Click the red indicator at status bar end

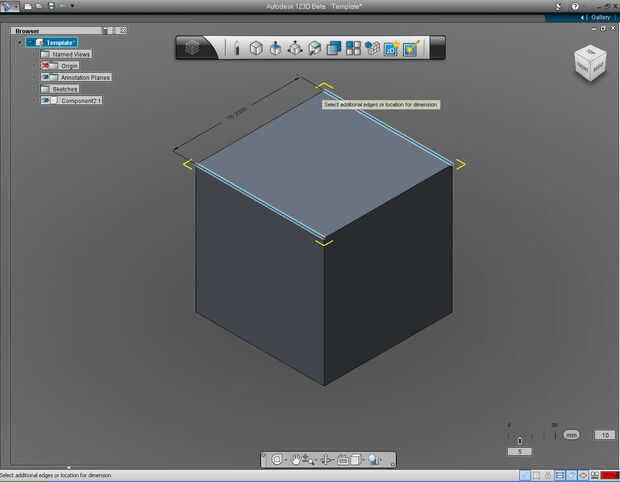click(609, 475)
